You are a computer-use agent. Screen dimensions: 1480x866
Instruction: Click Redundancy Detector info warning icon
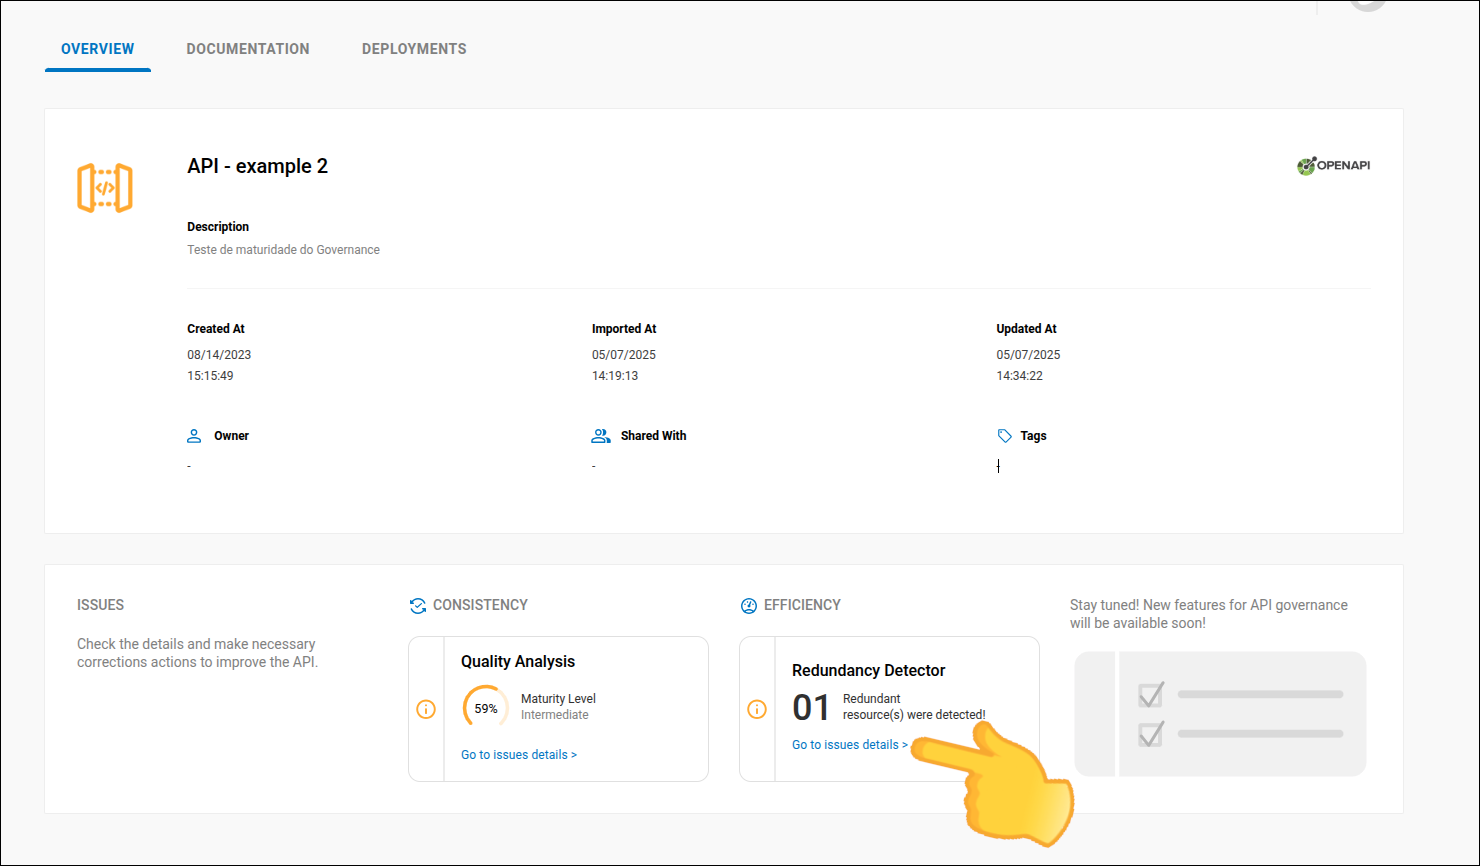tap(757, 709)
